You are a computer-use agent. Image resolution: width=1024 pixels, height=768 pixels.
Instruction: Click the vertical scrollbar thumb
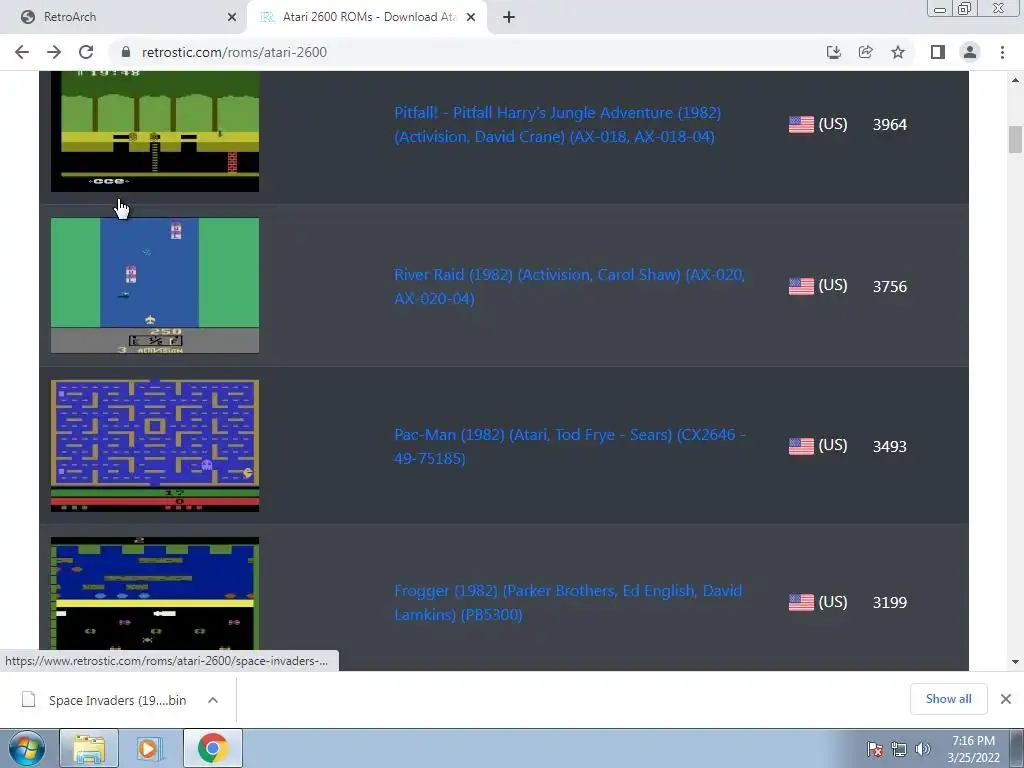click(1015, 139)
